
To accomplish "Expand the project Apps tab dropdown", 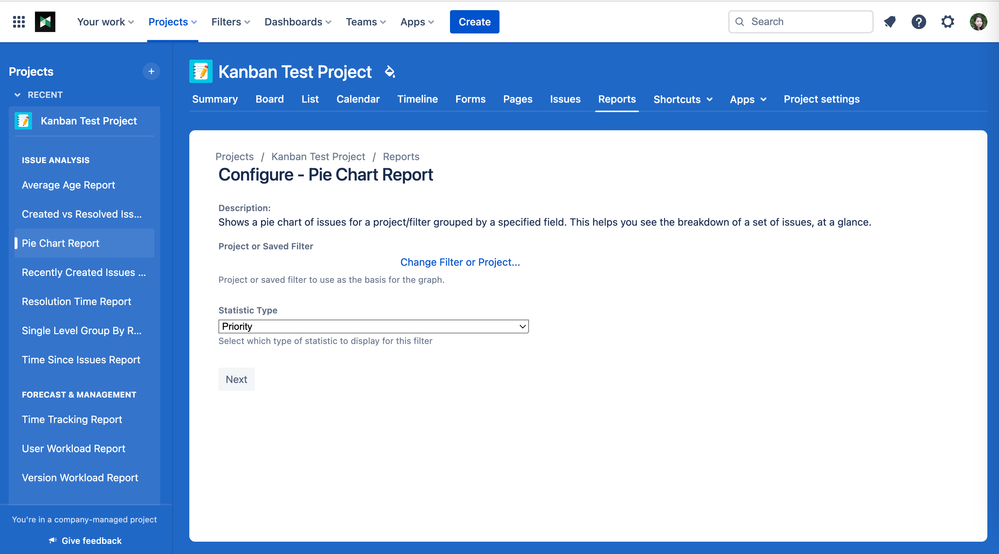I will tap(748, 99).
